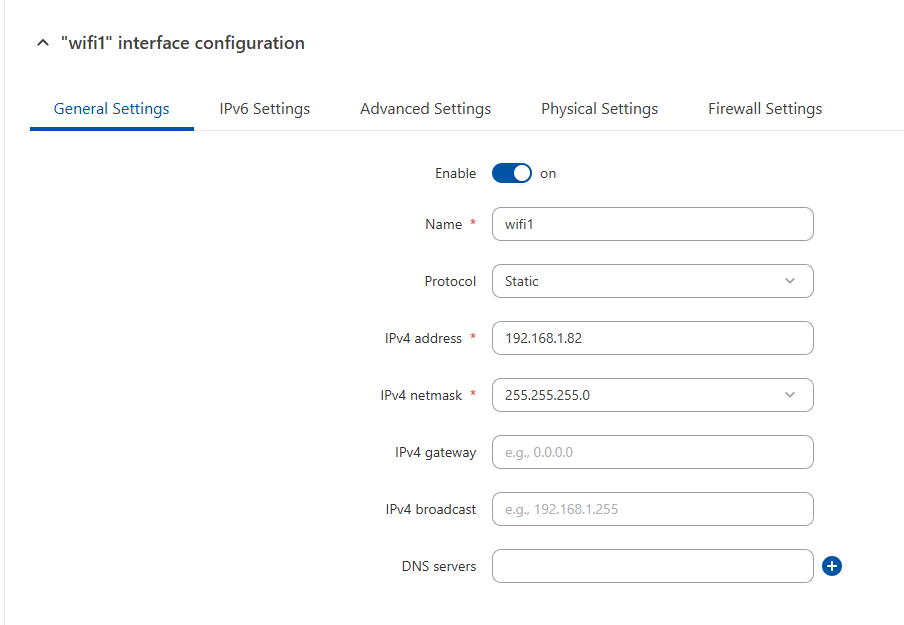Switch to the IPv6 Settings tab
The width and height of the screenshot is (904, 625).
264,108
